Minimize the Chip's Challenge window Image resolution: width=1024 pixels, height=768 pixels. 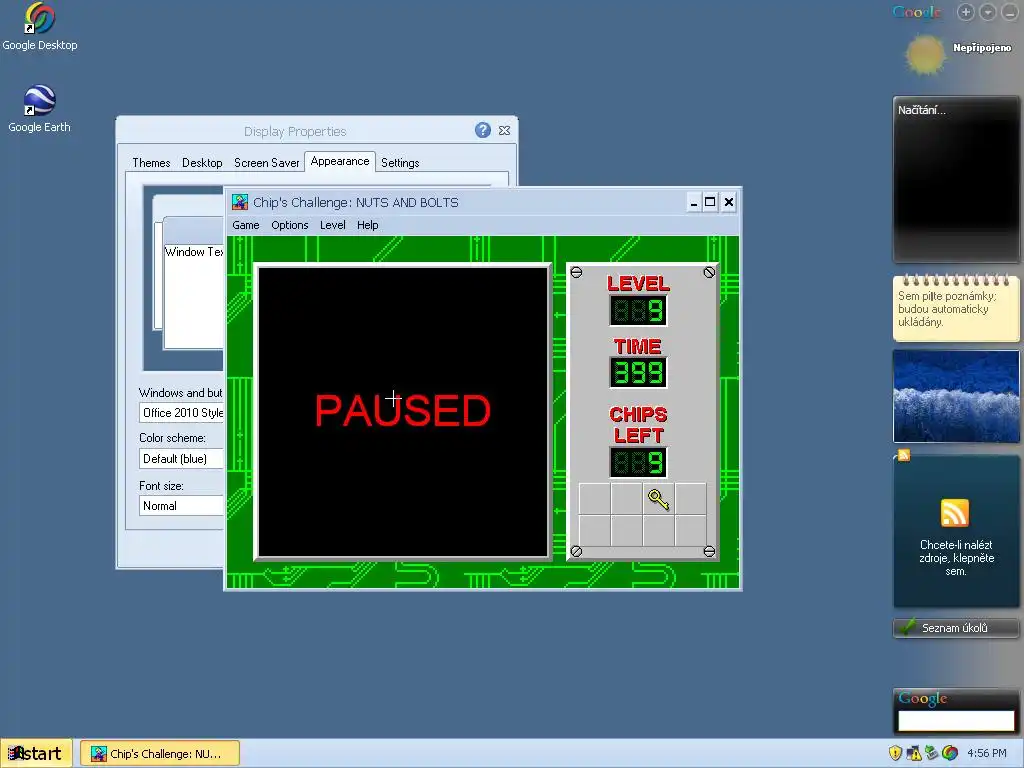(x=694, y=202)
